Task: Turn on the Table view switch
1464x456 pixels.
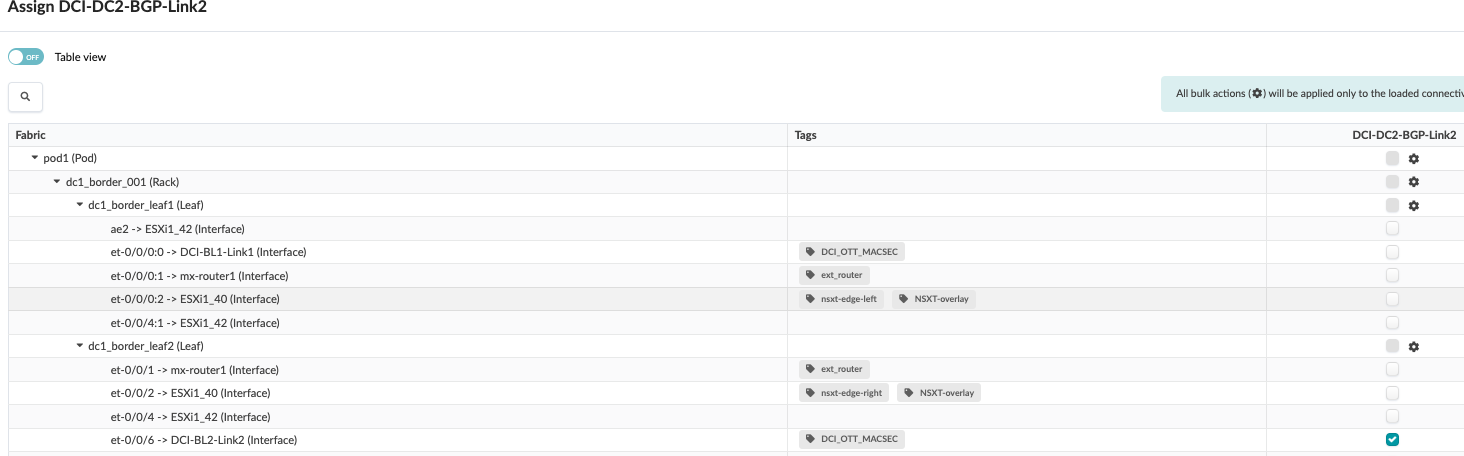Action: [26, 57]
